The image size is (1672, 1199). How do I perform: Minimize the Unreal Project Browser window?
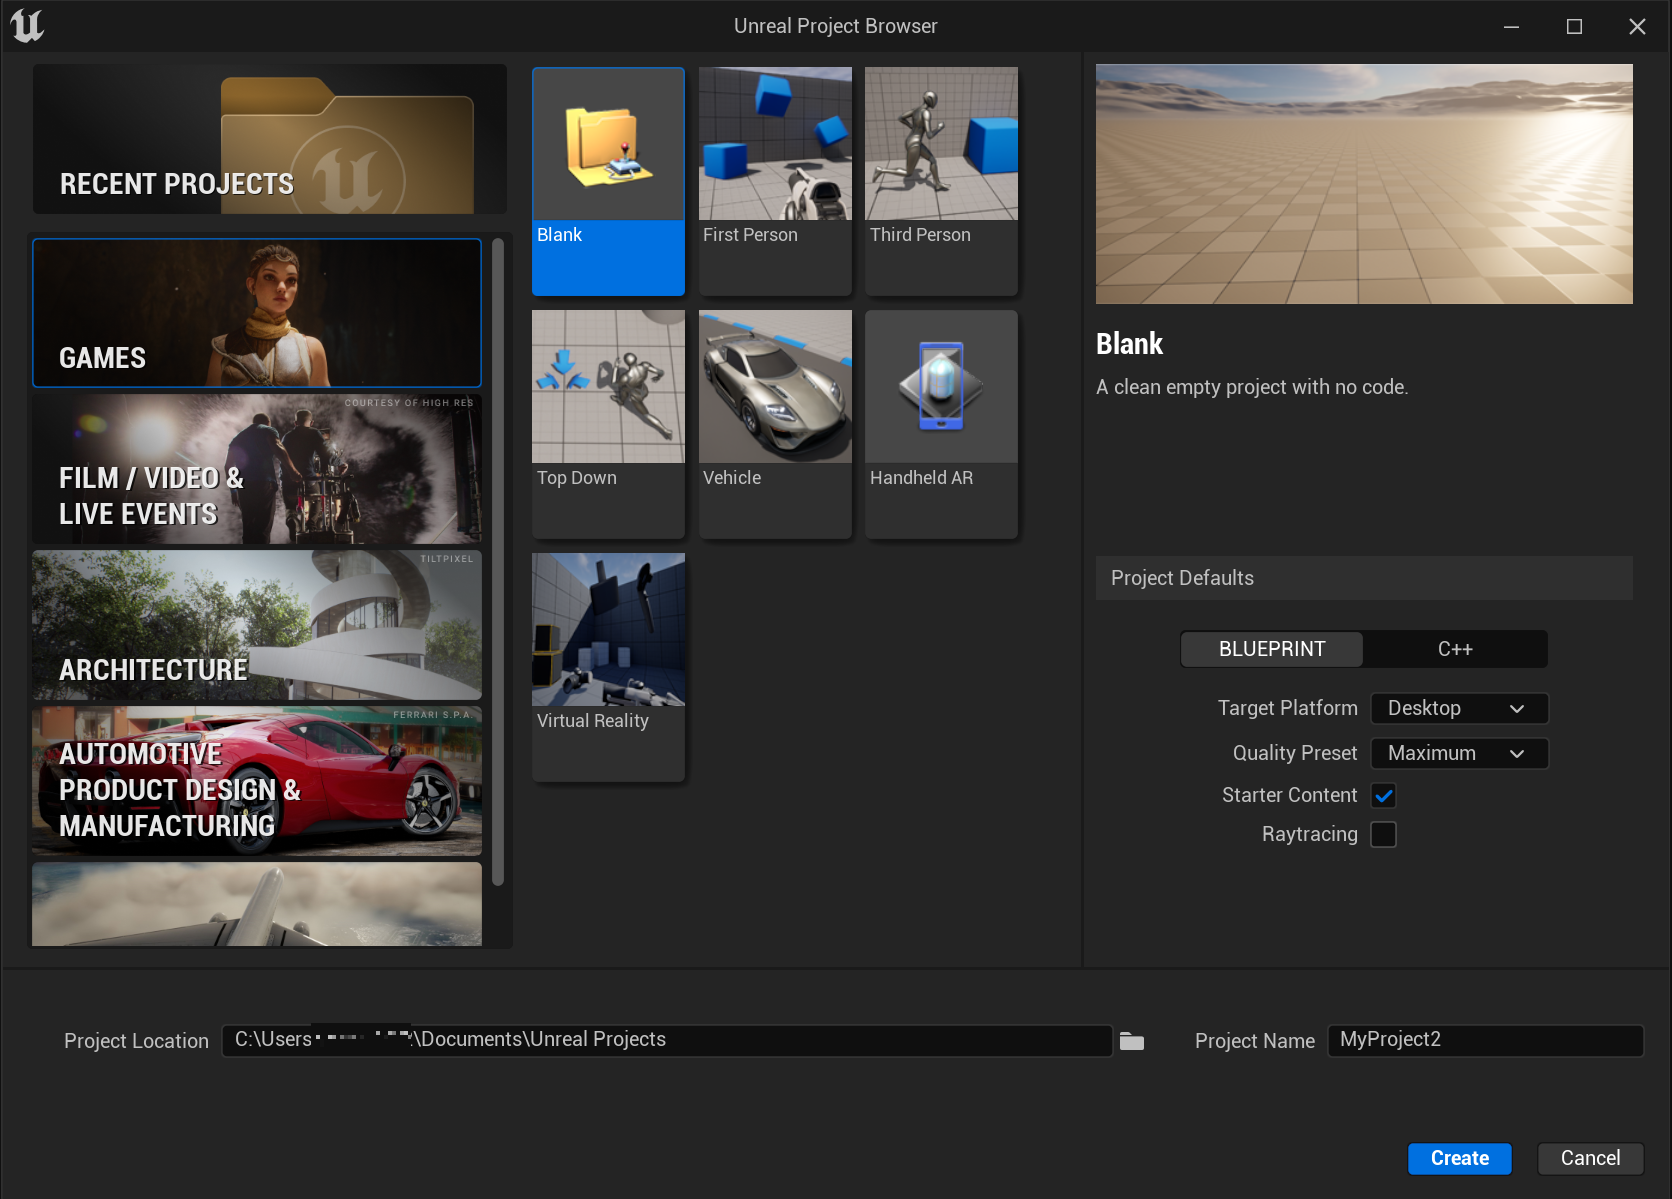tap(1511, 27)
